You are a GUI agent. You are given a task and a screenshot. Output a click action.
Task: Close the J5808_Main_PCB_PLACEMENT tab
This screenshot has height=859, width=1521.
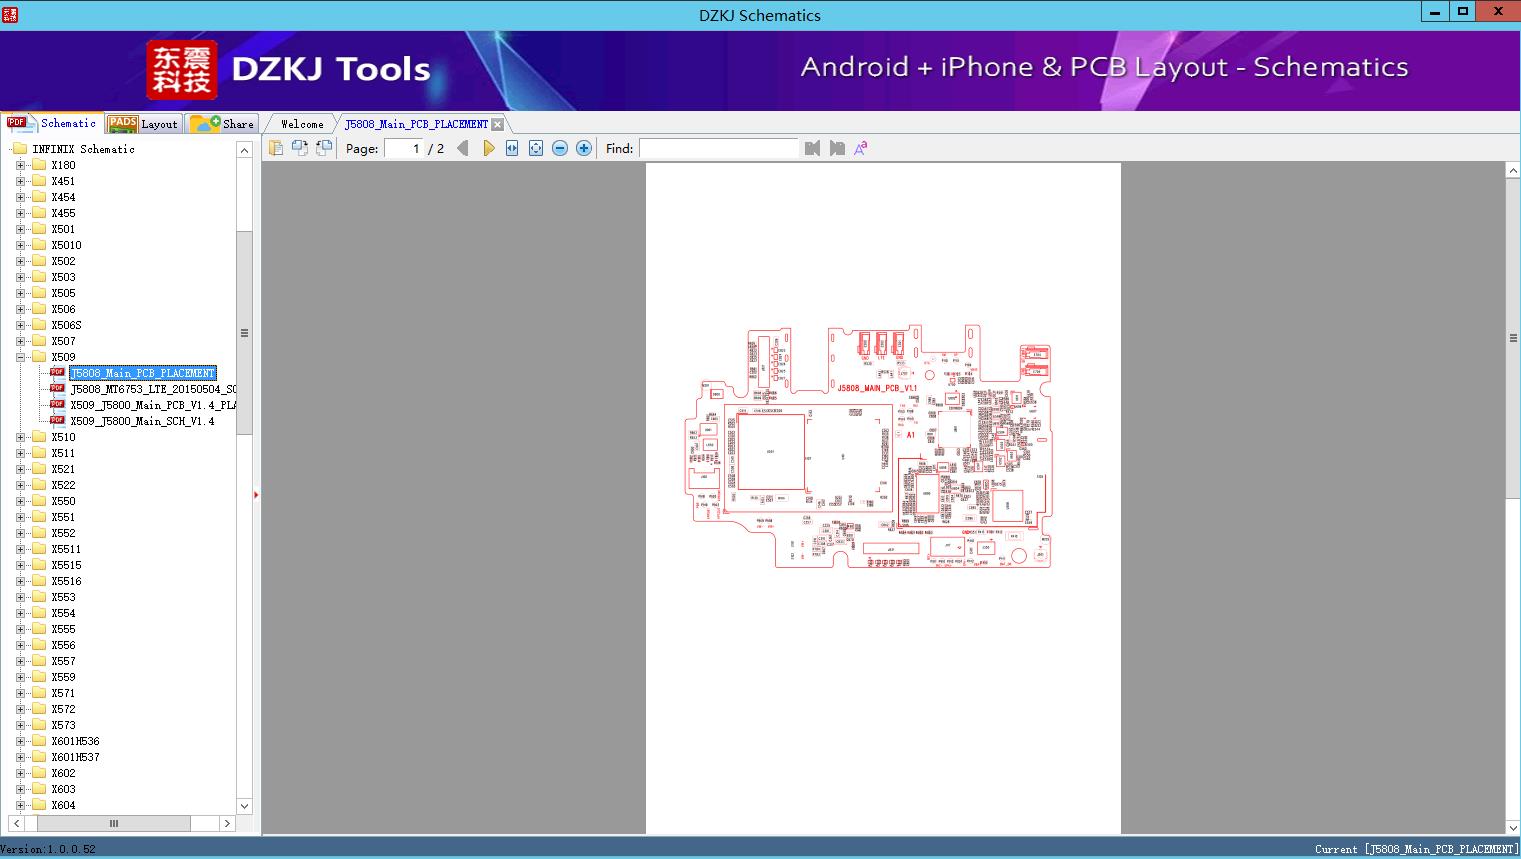[498, 124]
